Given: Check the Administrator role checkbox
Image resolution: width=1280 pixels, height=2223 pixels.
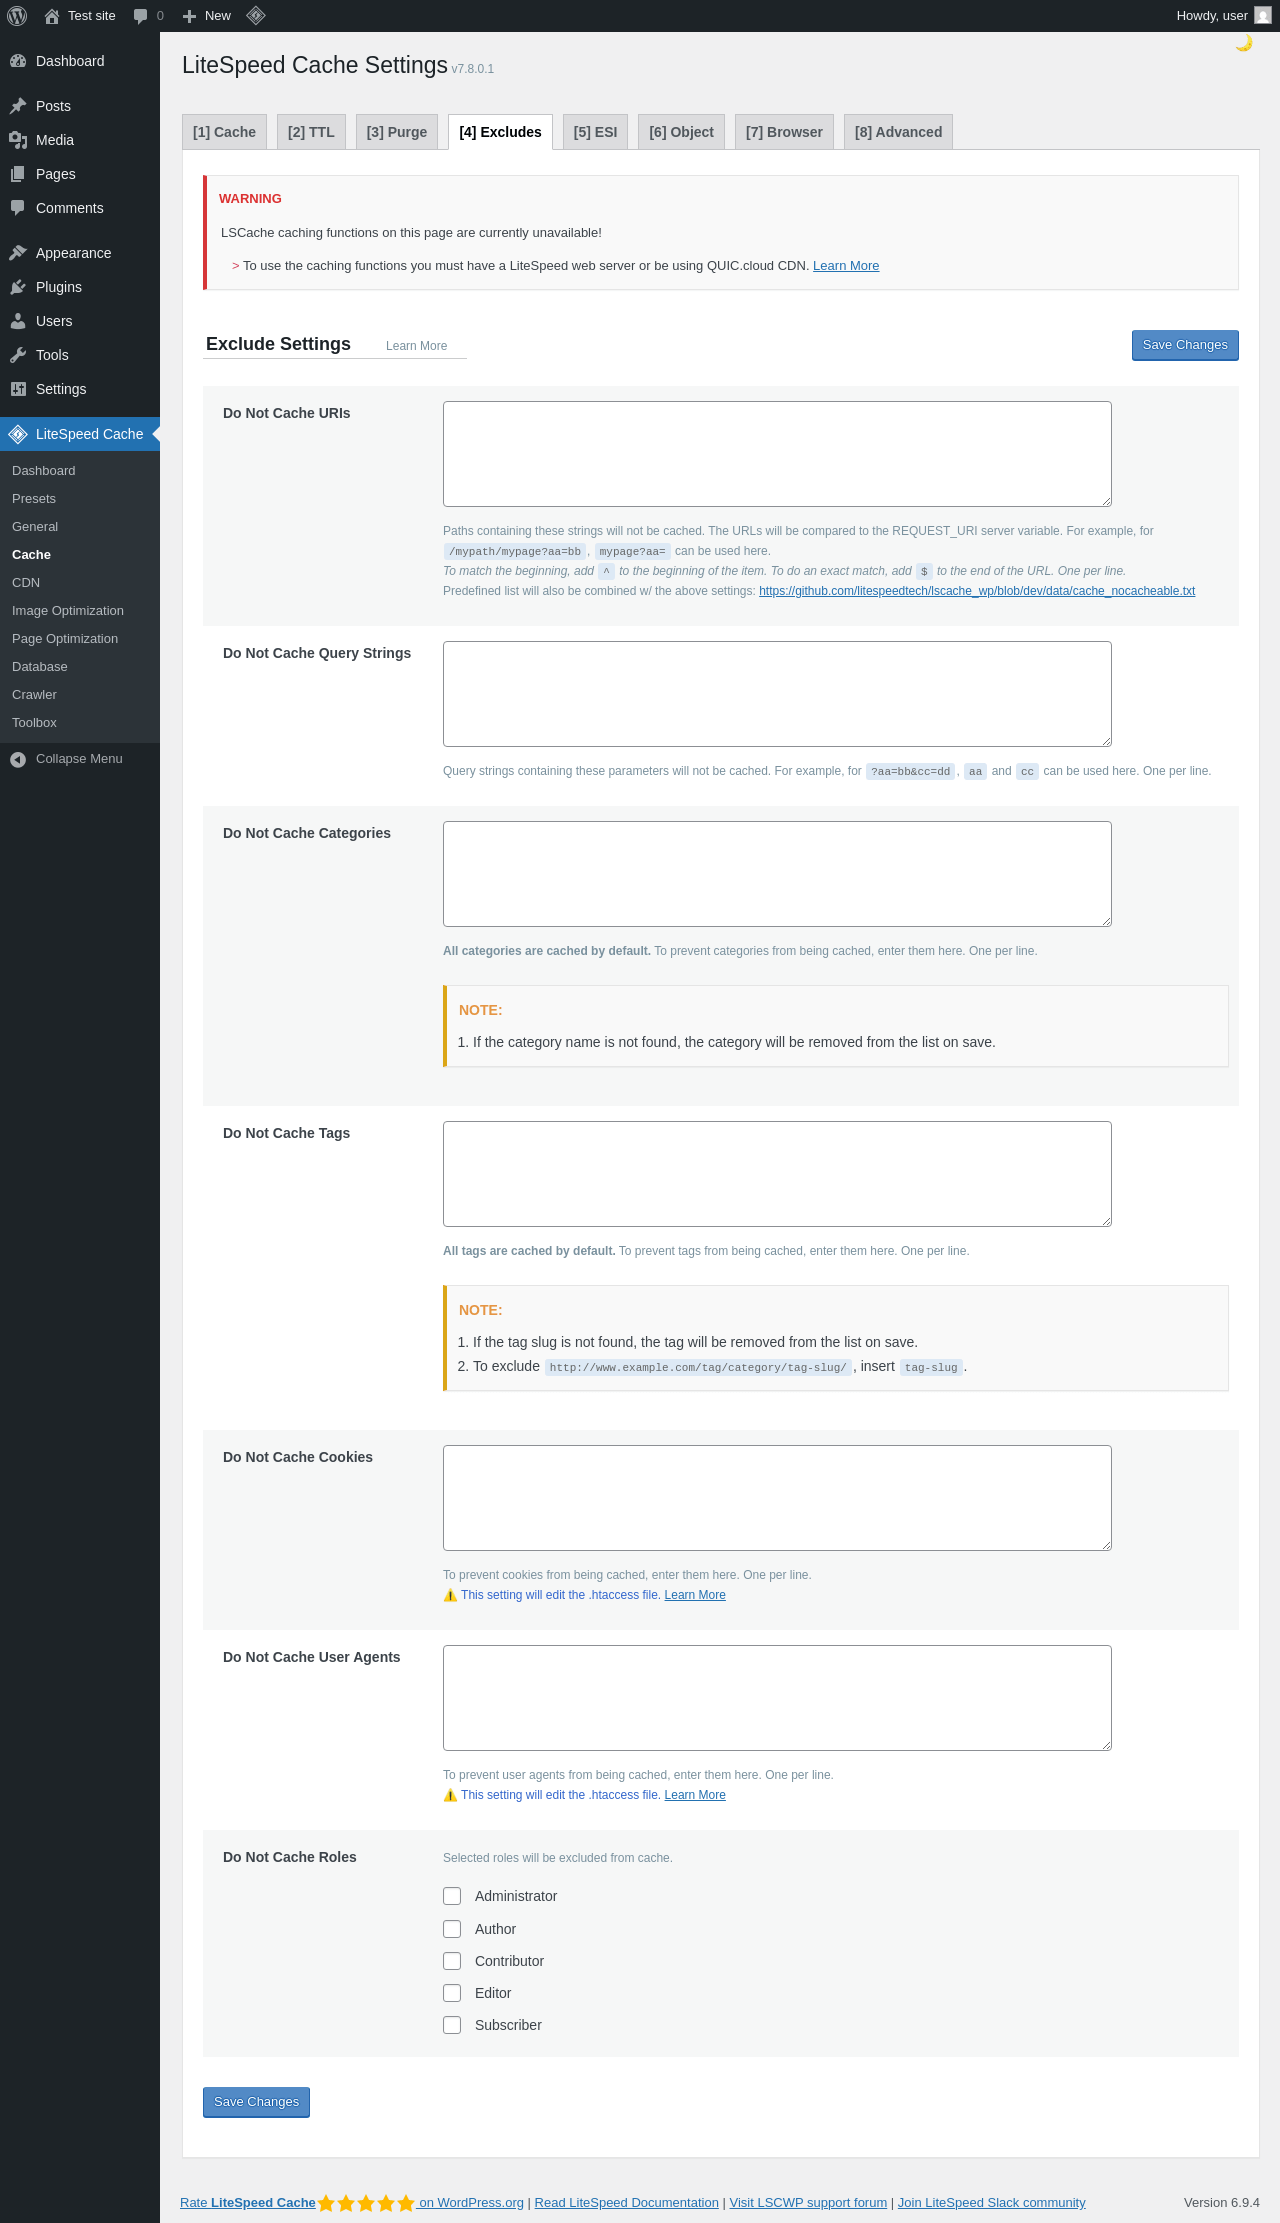Looking at the screenshot, I should pos(452,1896).
